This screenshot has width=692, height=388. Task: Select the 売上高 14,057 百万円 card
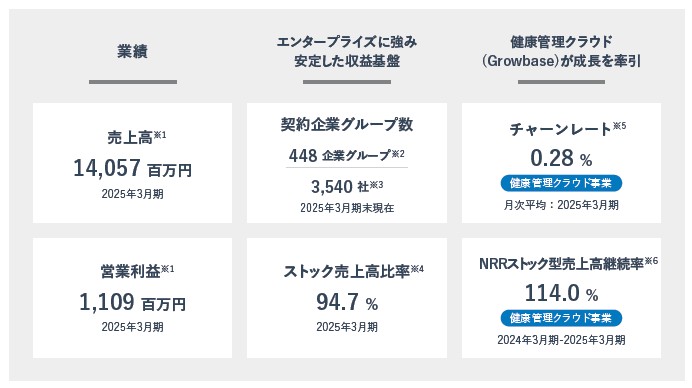[132, 163]
